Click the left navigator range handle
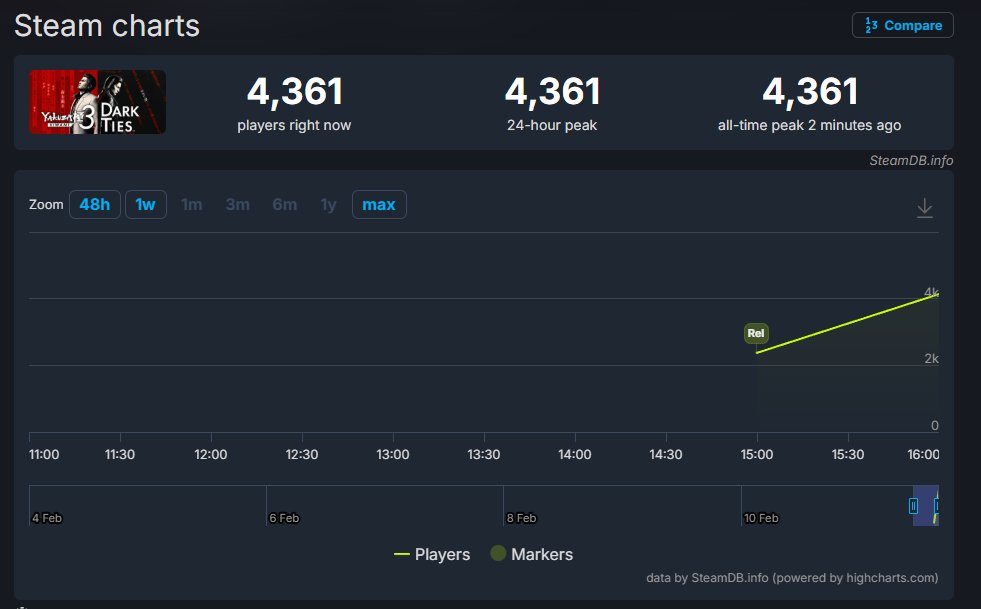The width and height of the screenshot is (981, 609). point(913,505)
